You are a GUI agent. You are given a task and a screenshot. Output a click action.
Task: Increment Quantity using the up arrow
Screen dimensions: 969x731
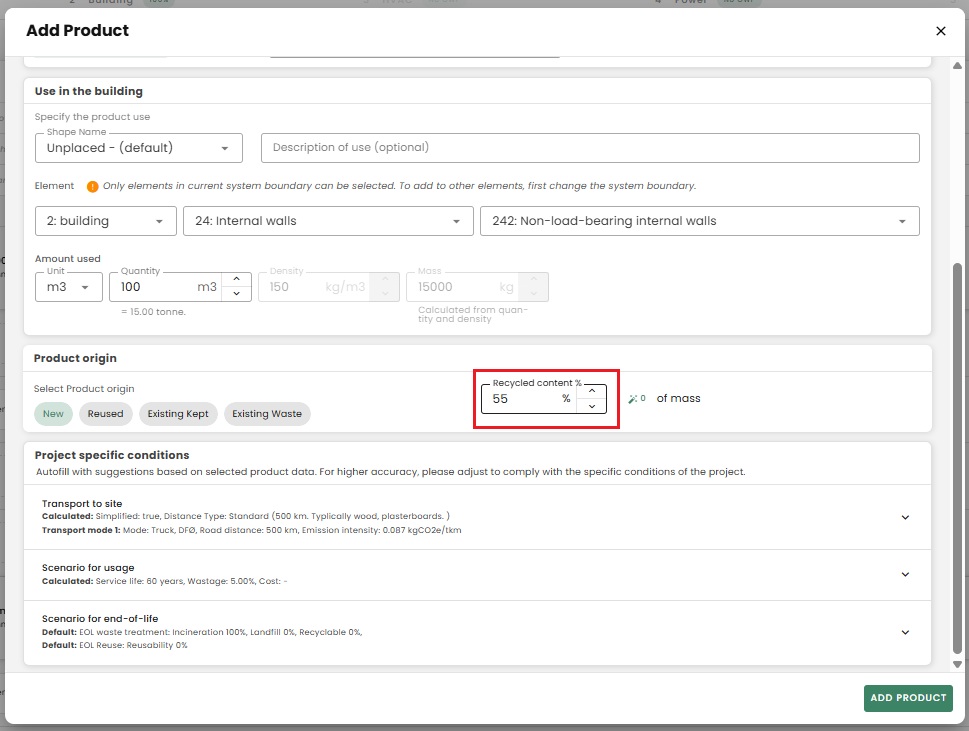tap(235, 280)
